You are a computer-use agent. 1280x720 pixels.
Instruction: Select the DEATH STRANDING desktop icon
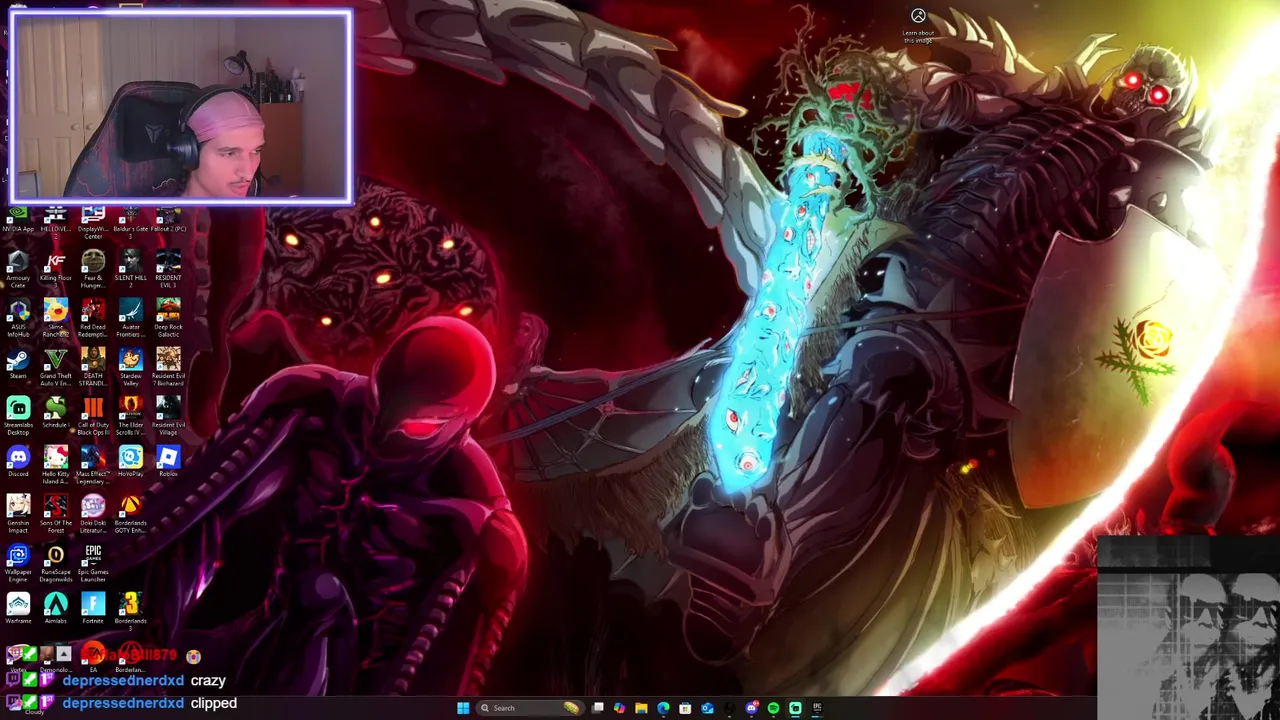click(x=93, y=366)
